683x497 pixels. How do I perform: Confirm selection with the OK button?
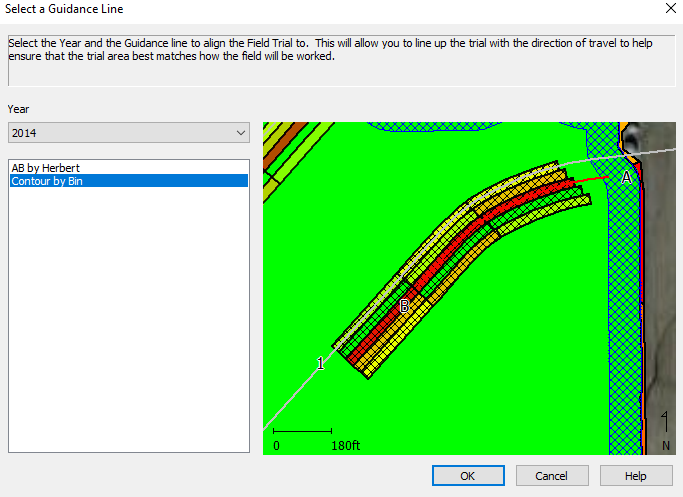[467, 476]
